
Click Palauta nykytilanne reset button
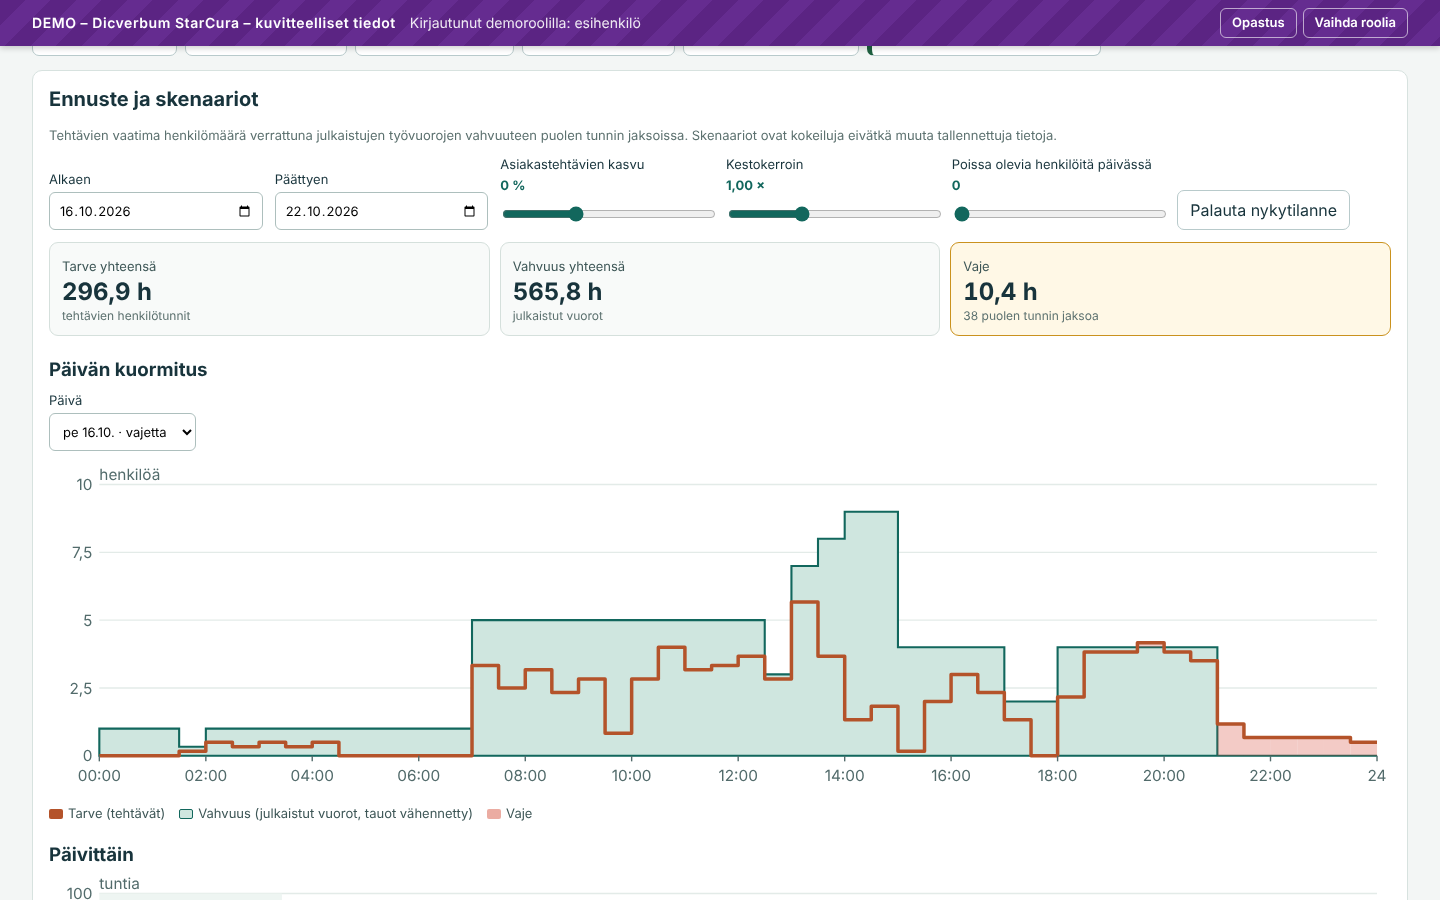[1263, 210]
